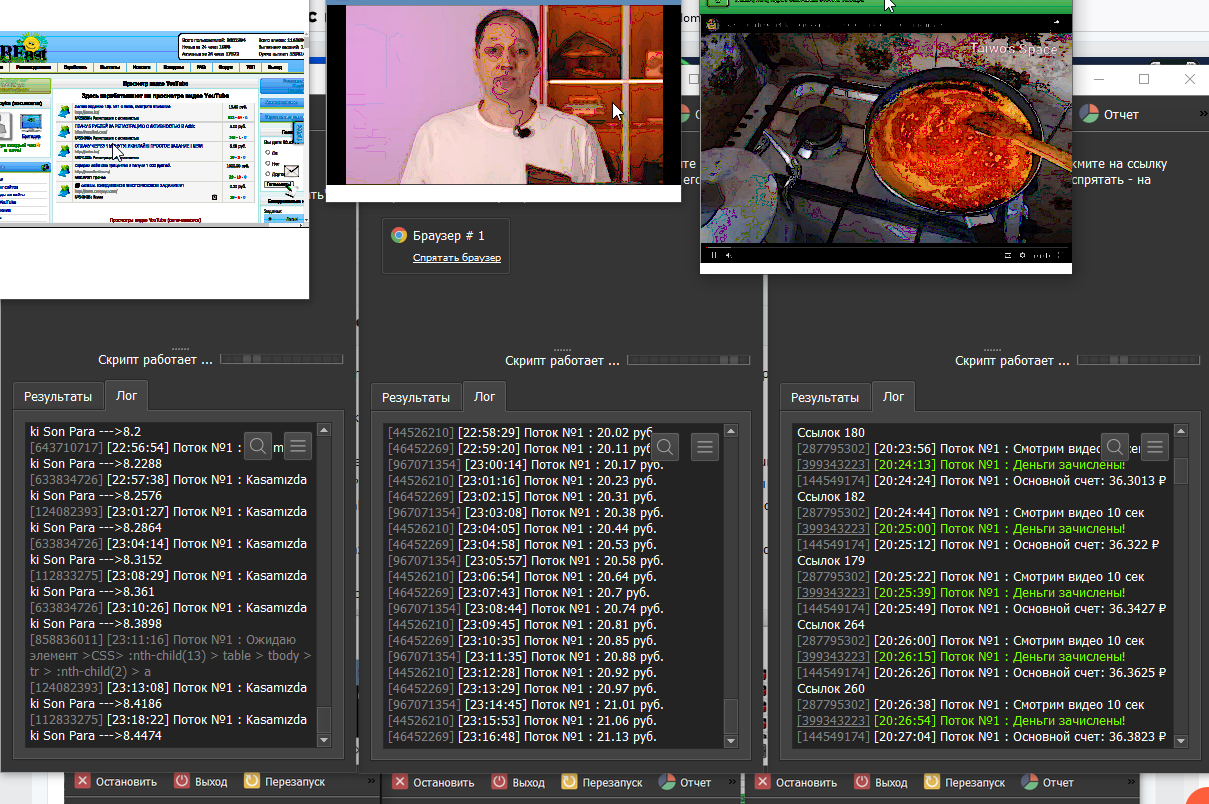Open settings gear in cooking video player
Image resolution: width=1209 pixels, height=804 pixels.
1022,255
